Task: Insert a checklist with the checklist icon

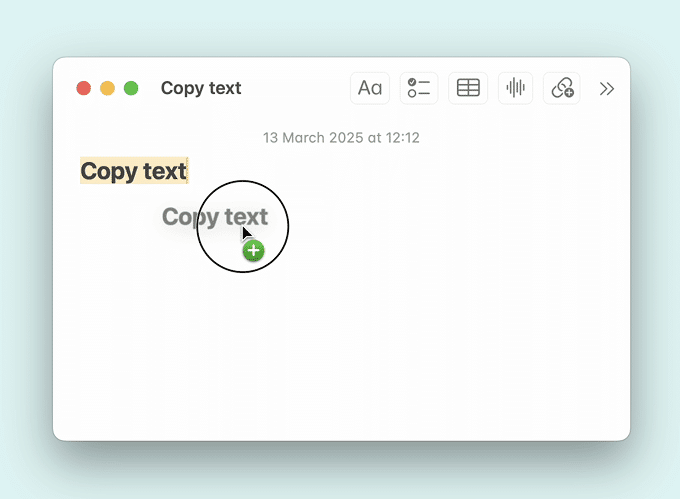Action: 418,88
